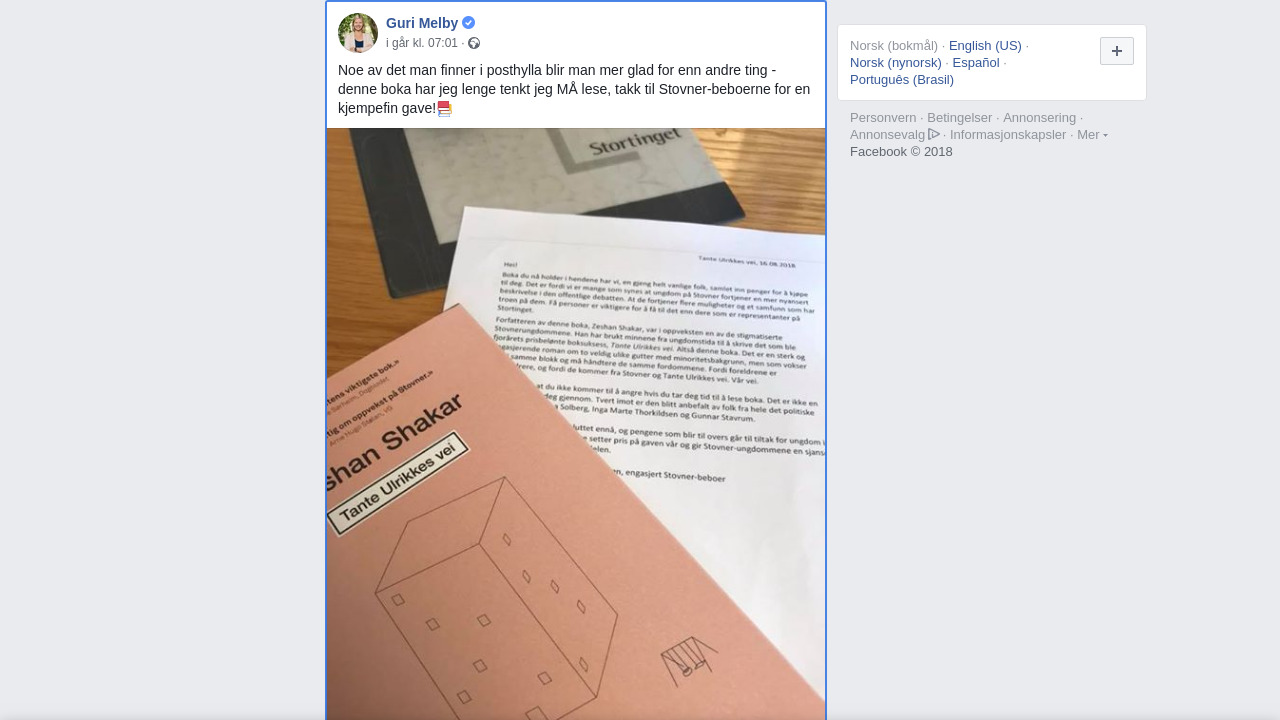1280x720 pixels.
Task: Click the public globe privacy icon
Action: pos(474,43)
